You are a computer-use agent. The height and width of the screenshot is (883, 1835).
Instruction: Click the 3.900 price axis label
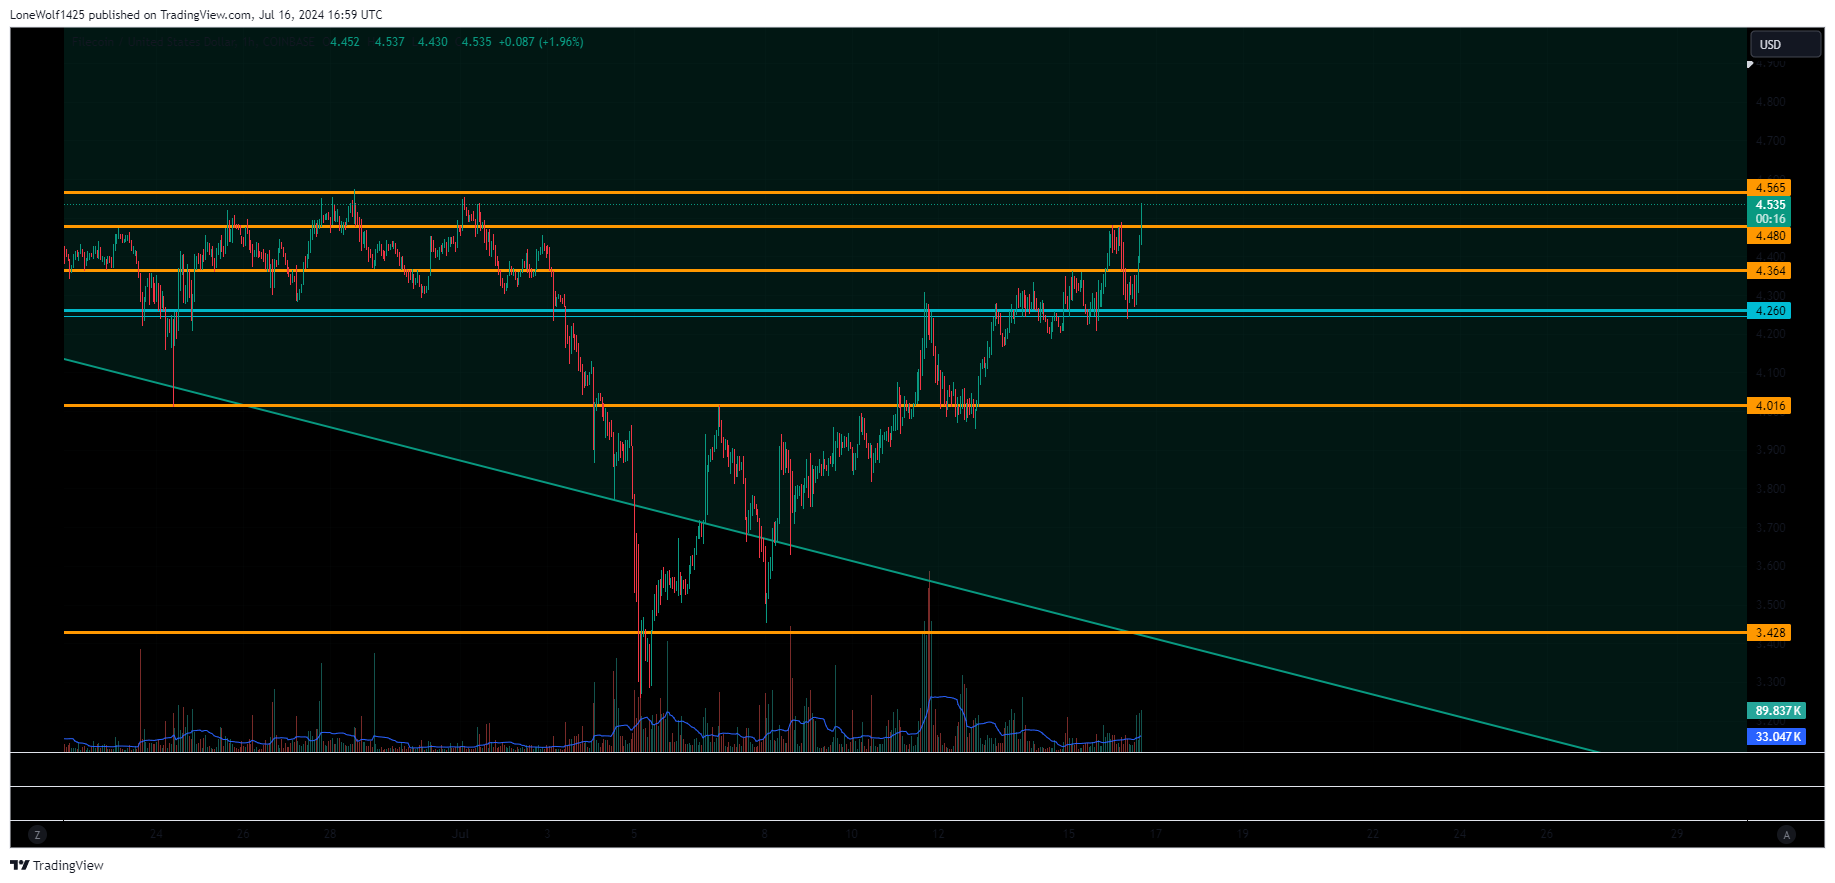1770,450
